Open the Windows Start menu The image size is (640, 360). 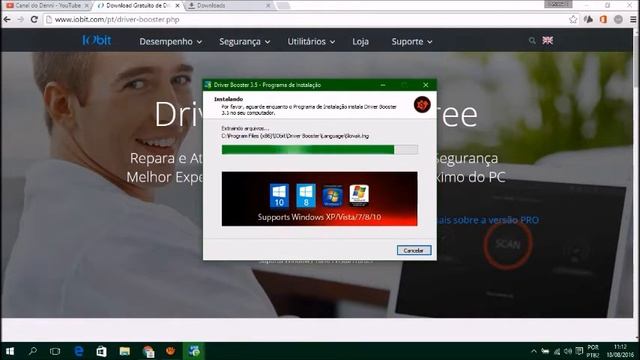tap(10, 351)
